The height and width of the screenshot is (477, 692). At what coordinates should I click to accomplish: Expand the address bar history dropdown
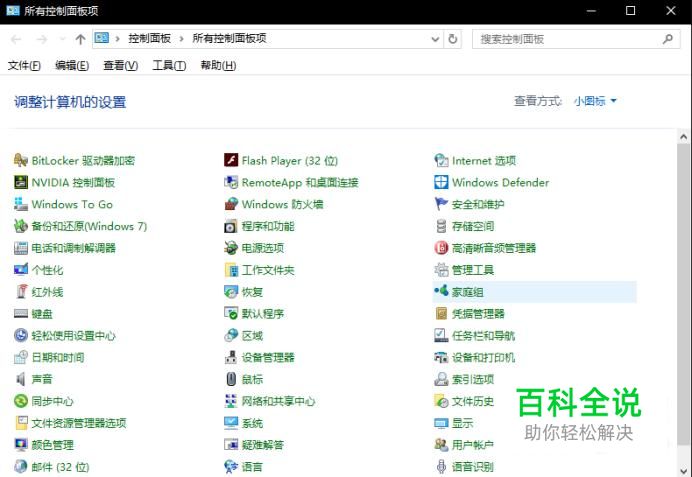coord(435,39)
